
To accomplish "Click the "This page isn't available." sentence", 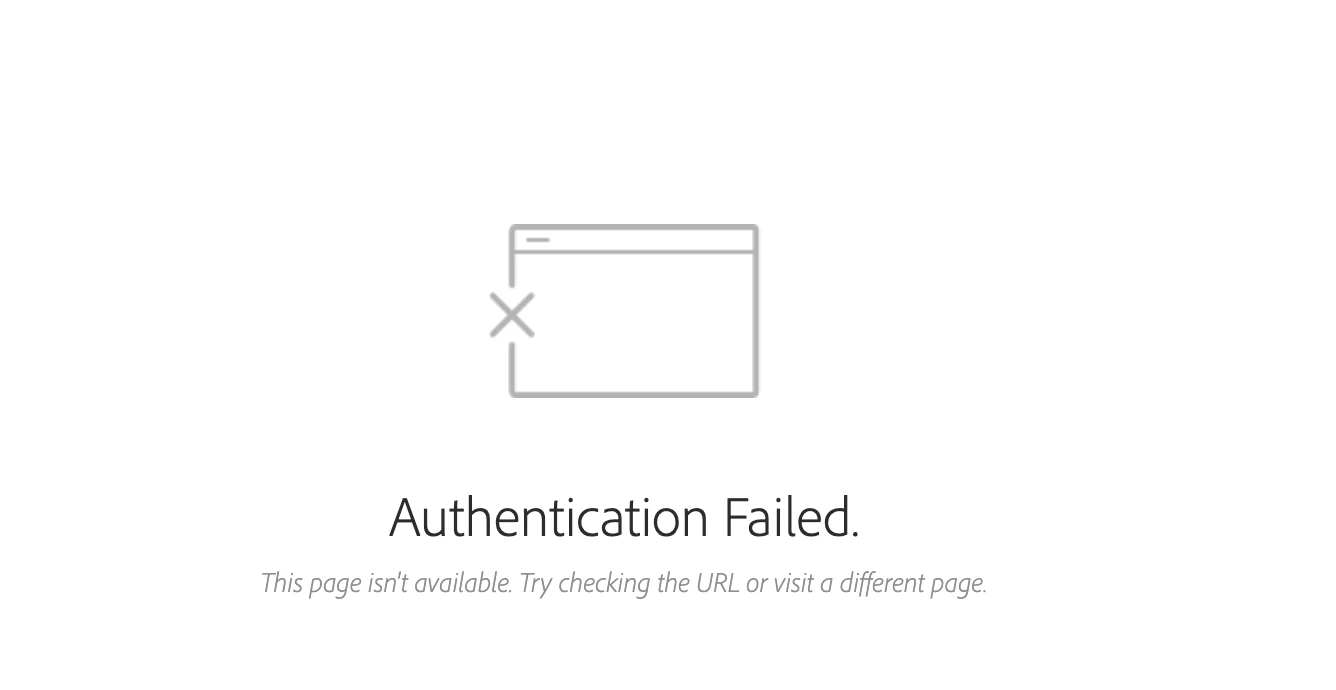I will tap(387, 583).
